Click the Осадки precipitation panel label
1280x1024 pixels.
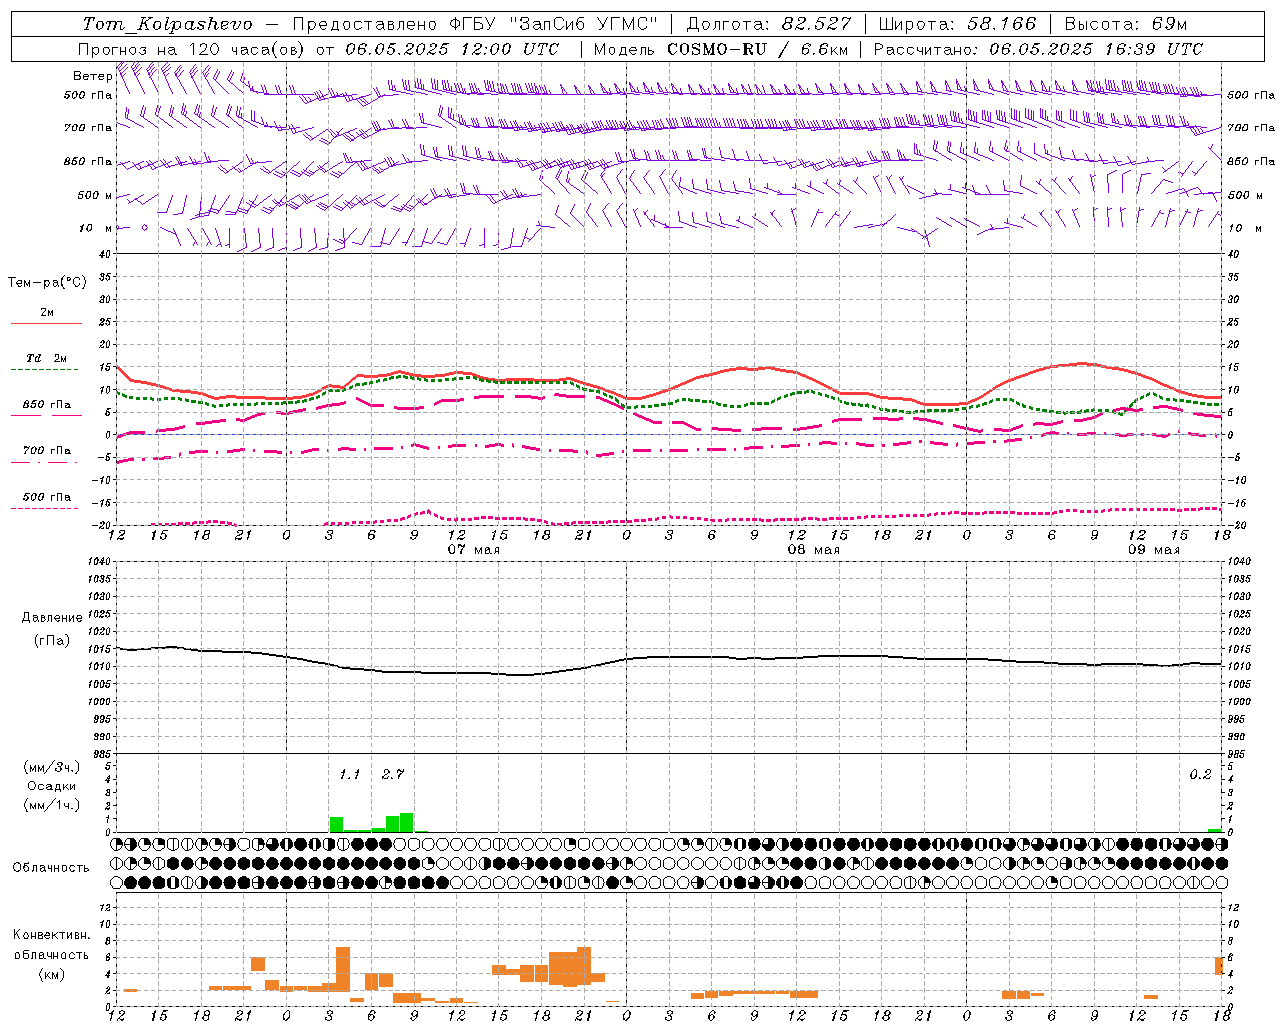pyautogui.click(x=52, y=786)
